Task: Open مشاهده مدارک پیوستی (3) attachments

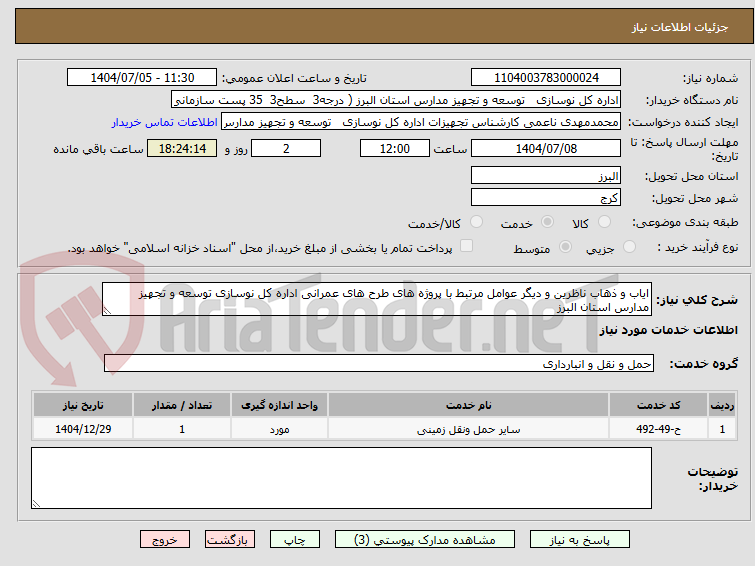Action: coord(425,540)
